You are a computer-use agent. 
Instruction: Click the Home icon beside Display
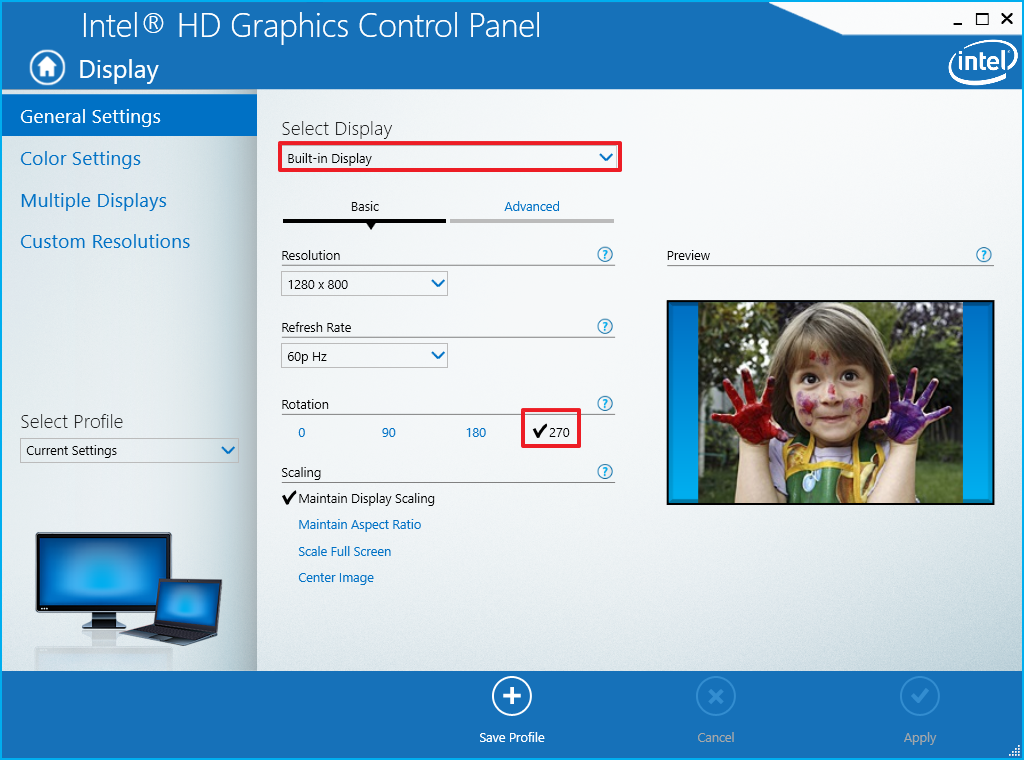47,67
